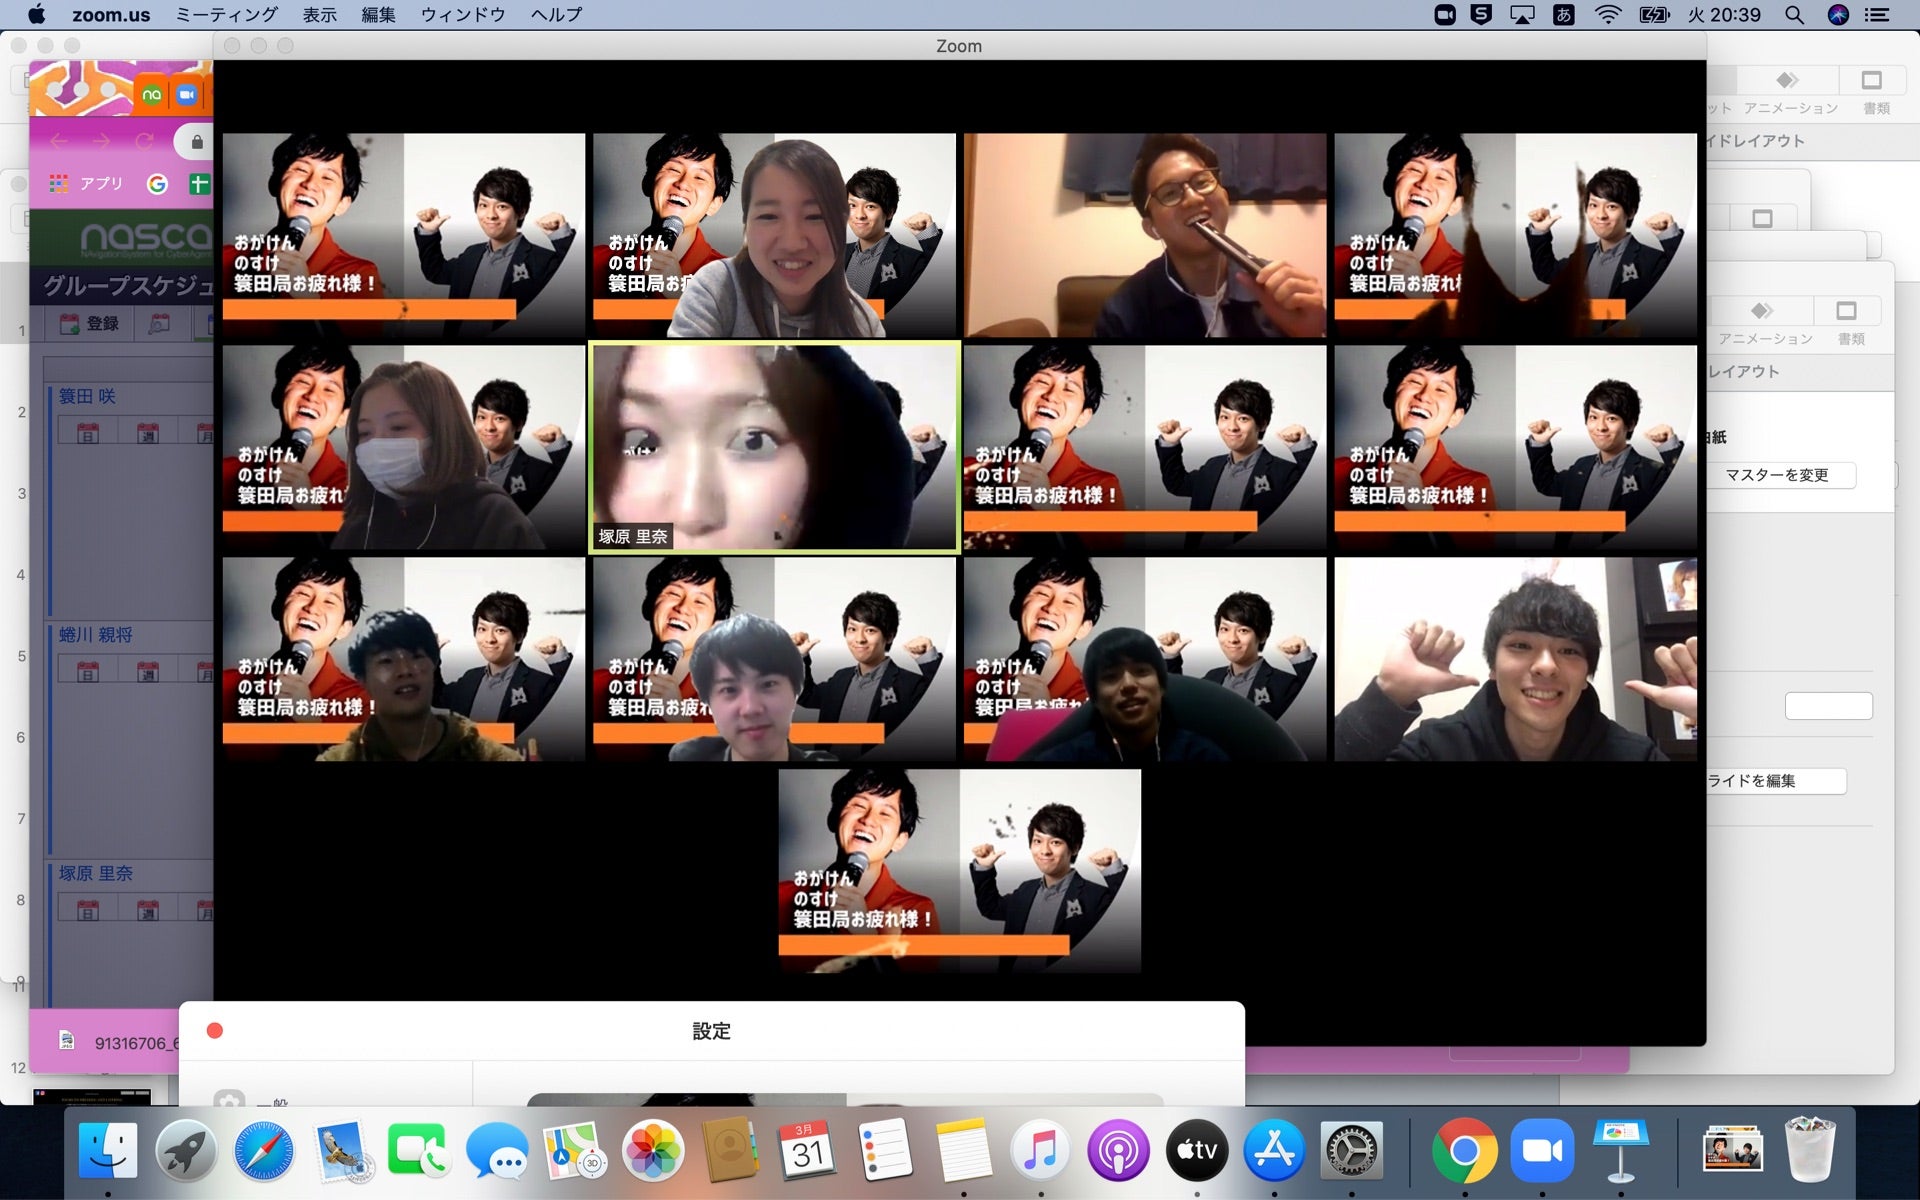Select the man brushing teeth video tile
The image size is (1920, 1200).
1145,235
